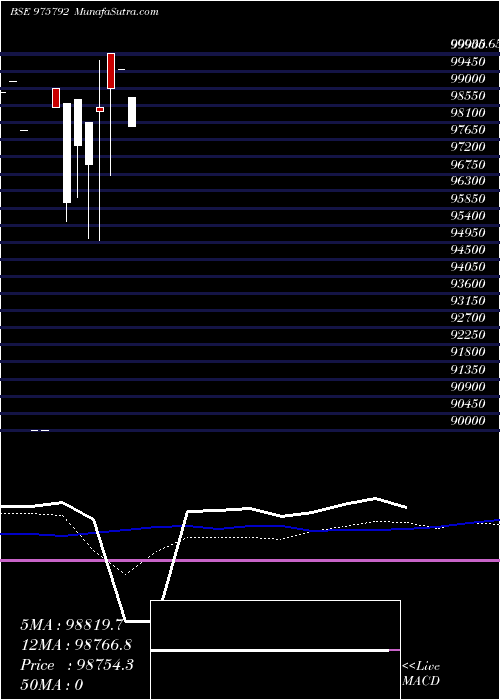Click the 90900 price axis label
Image resolution: width=500 pixels, height=700 pixels.
tap(468, 387)
